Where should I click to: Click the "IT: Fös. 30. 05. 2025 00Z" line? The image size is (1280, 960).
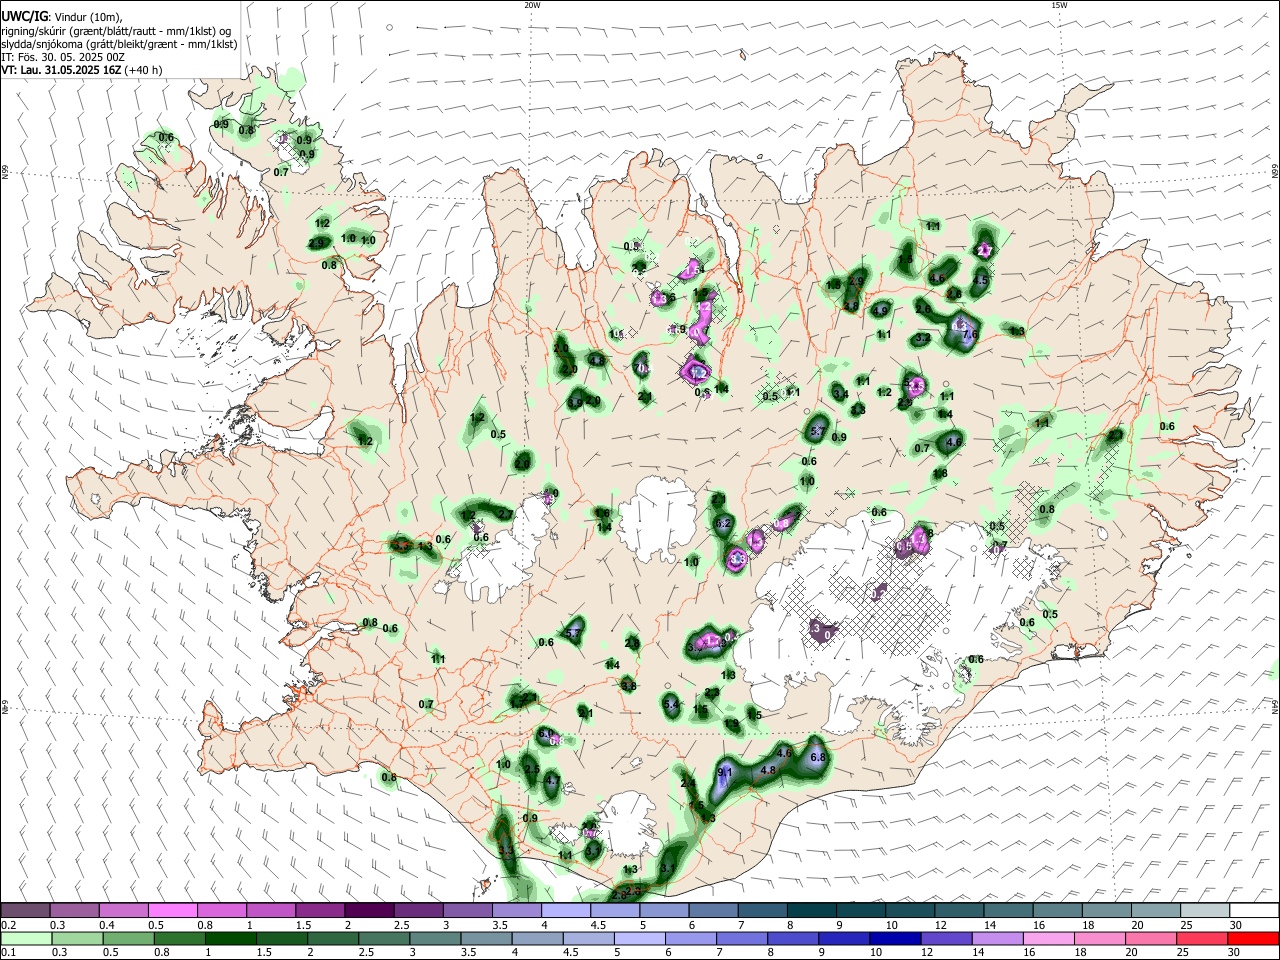point(63,57)
